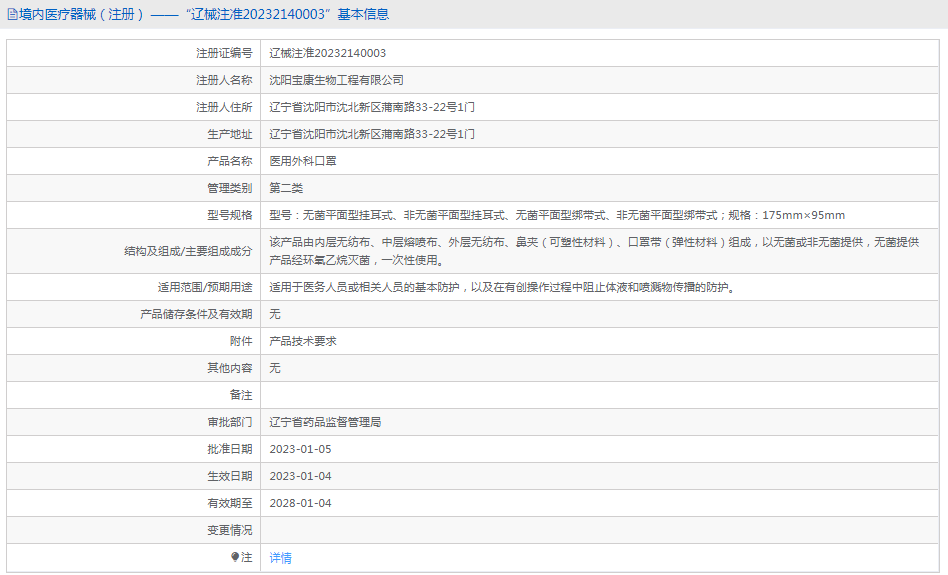948x575 pixels.
Task: Click the document icon beside the page title
Action: click(x=12, y=14)
